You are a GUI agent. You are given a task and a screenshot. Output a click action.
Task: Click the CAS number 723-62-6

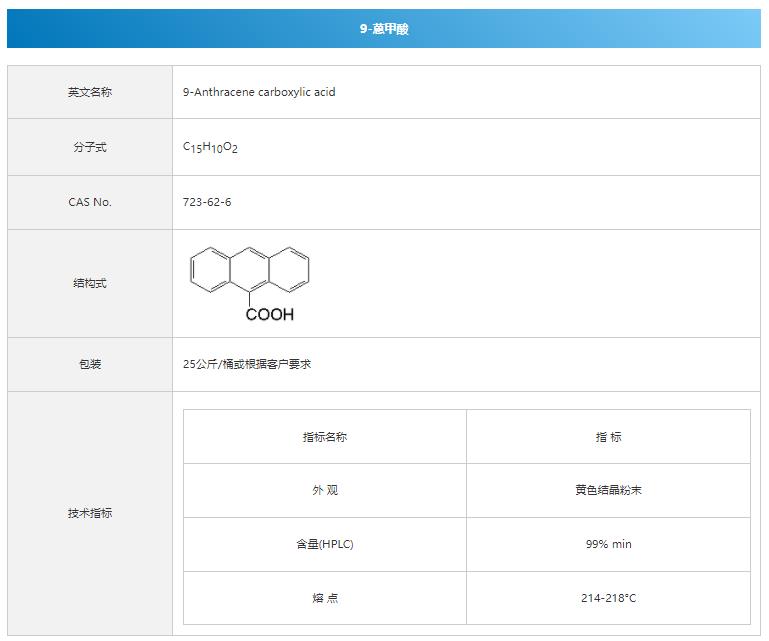click(x=207, y=202)
